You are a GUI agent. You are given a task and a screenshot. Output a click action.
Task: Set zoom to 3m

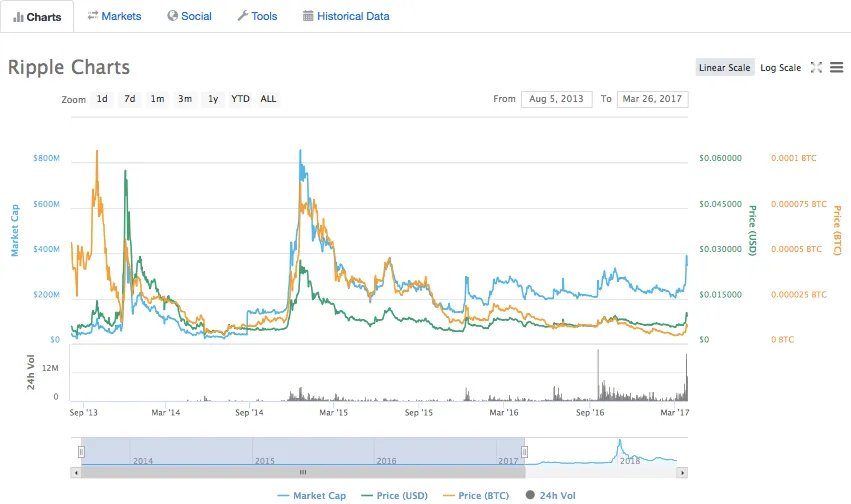pos(185,99)
